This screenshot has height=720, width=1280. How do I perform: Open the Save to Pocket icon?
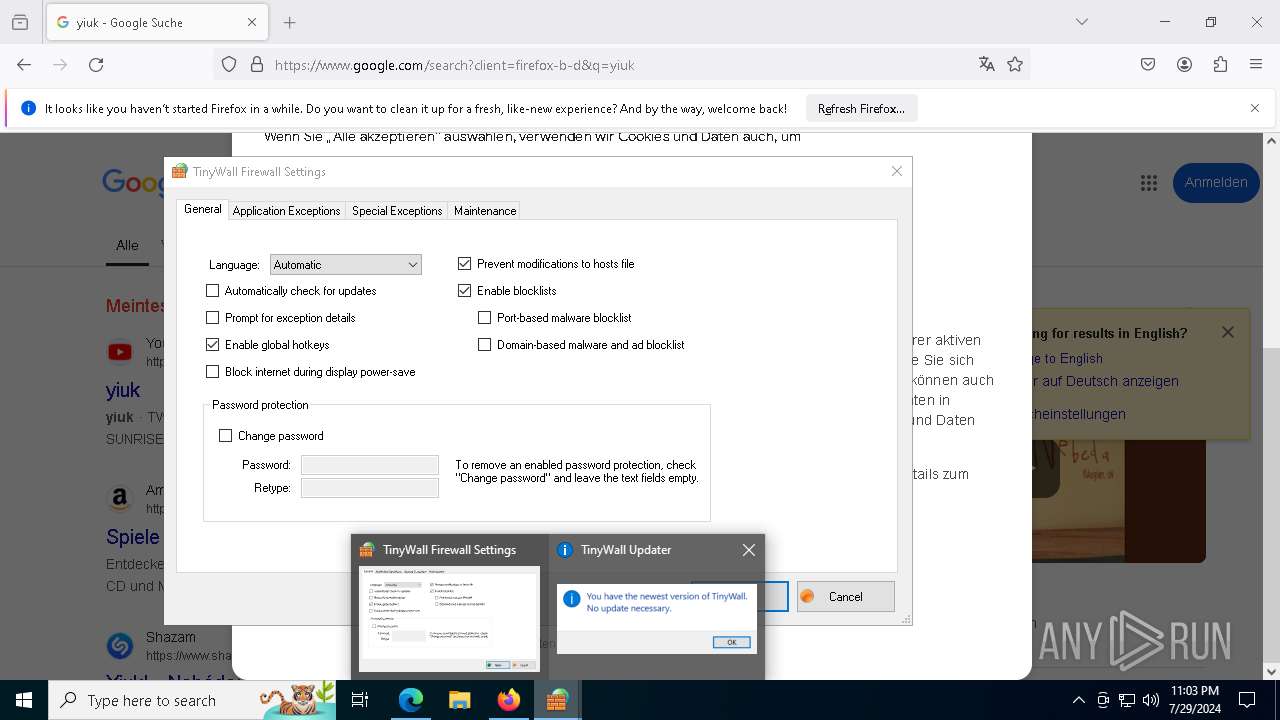coord(1148,65)
